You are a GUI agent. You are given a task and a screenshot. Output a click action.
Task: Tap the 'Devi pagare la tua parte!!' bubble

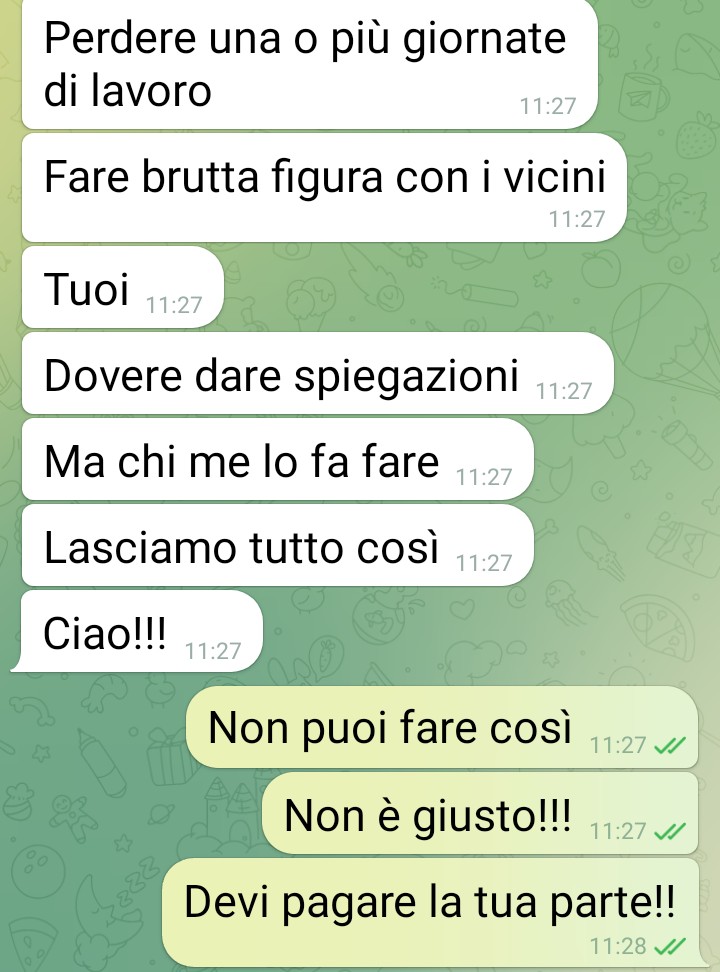tap(432, 913)
